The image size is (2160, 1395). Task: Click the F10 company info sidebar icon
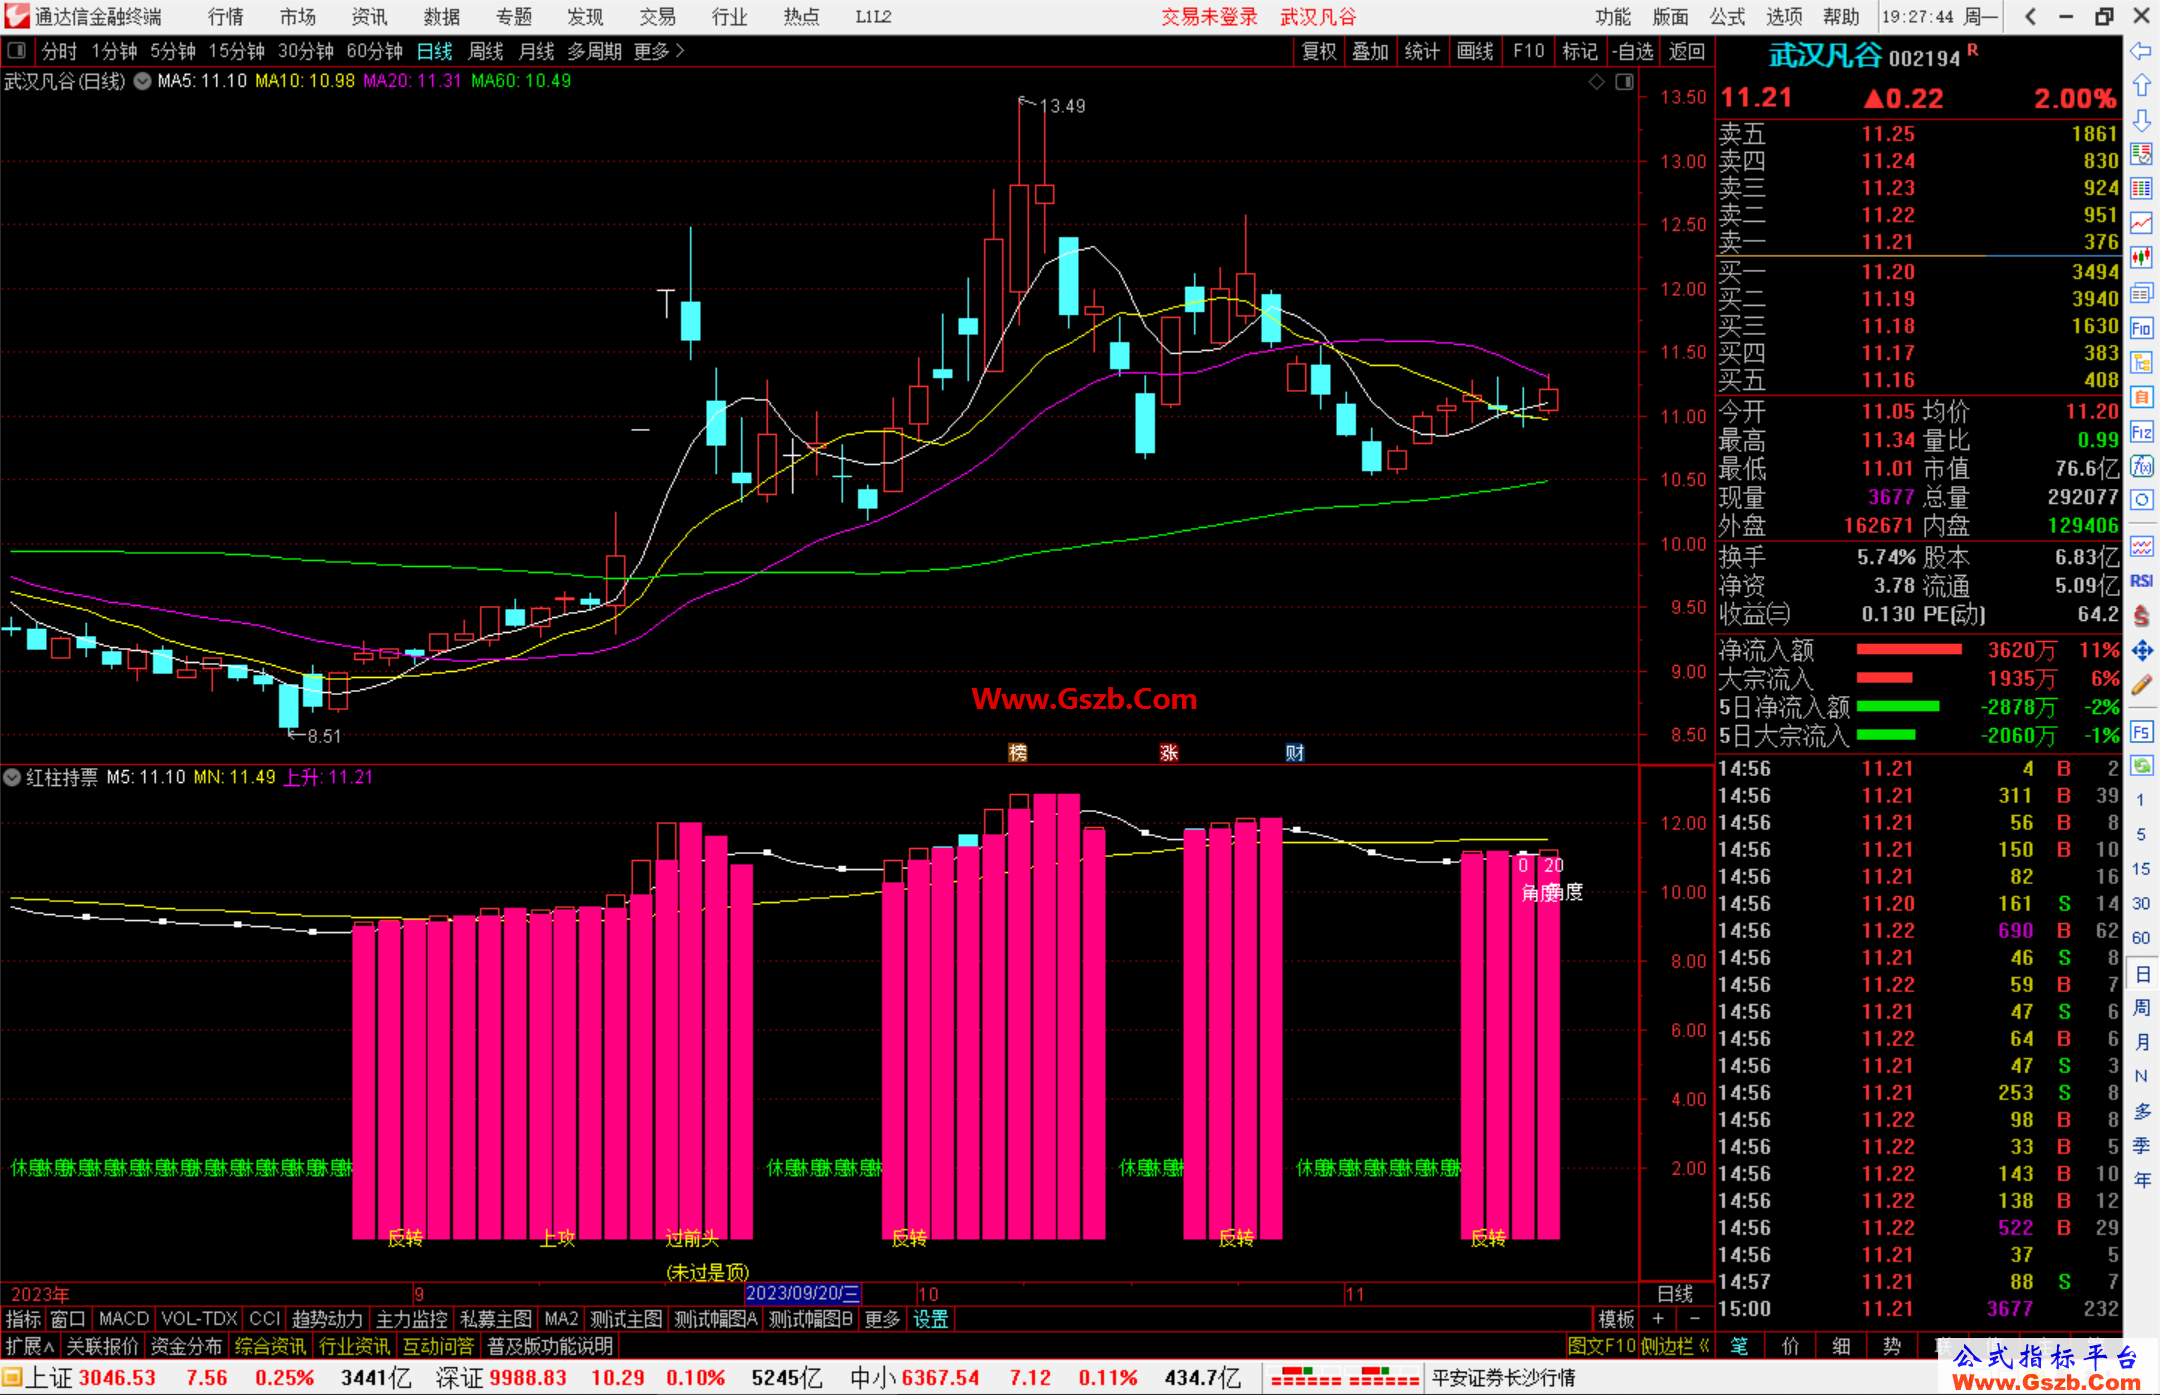coord(2141,328)
